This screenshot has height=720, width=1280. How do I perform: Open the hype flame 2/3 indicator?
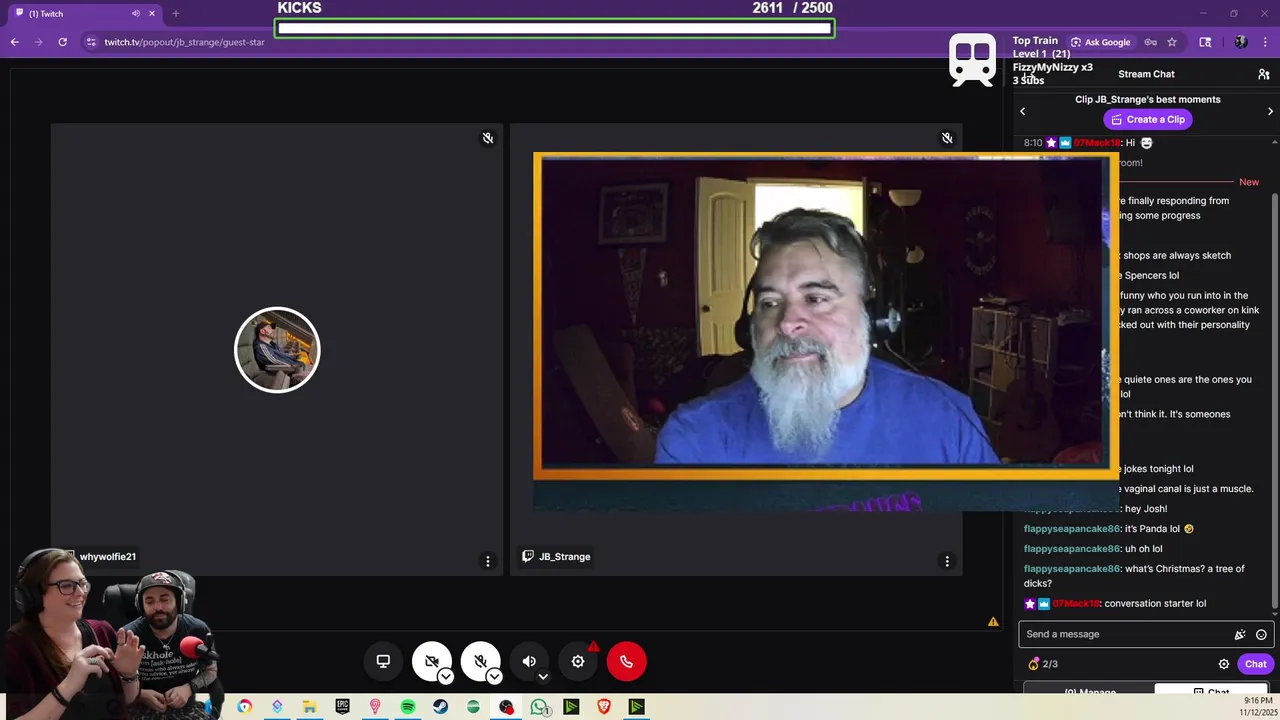(x=1042, y=664)
